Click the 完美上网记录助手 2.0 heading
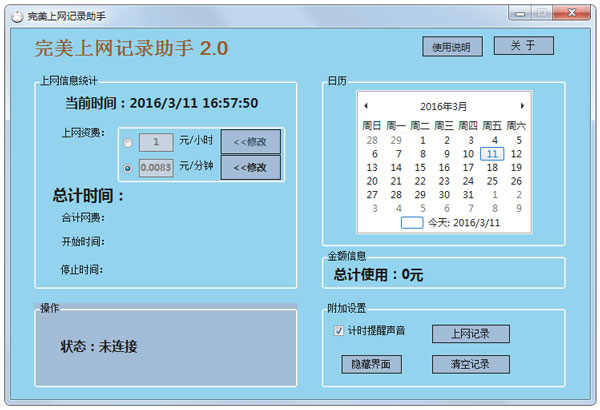600x410 pixels. pyautogui.click(x=131, y=48)
